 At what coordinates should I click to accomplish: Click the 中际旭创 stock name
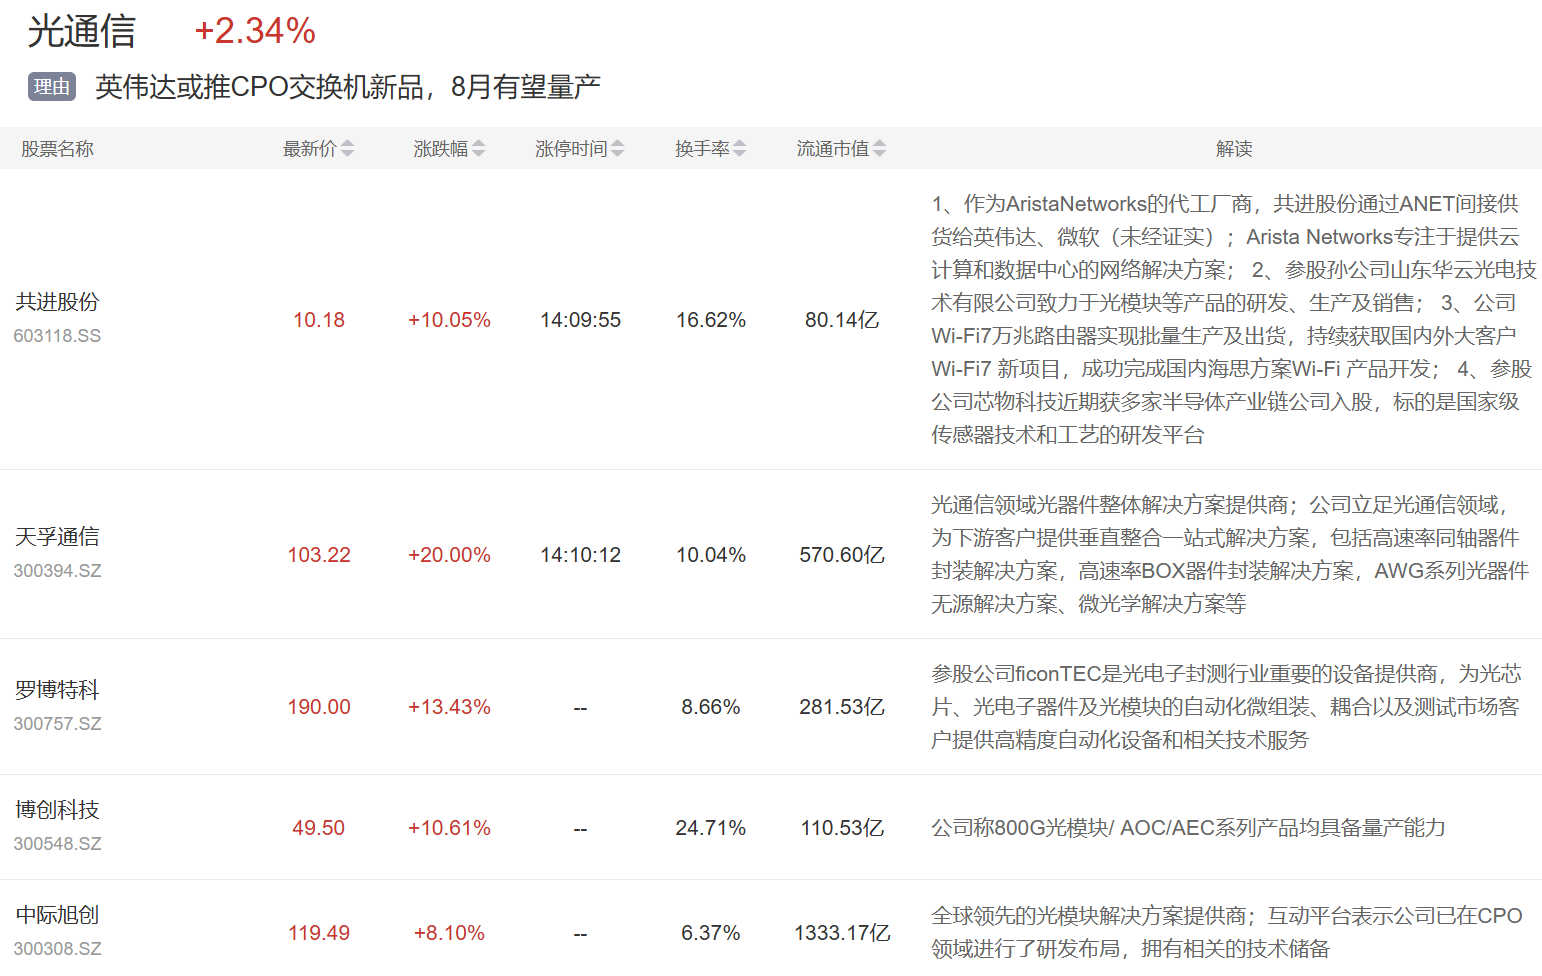click(57, 915)
